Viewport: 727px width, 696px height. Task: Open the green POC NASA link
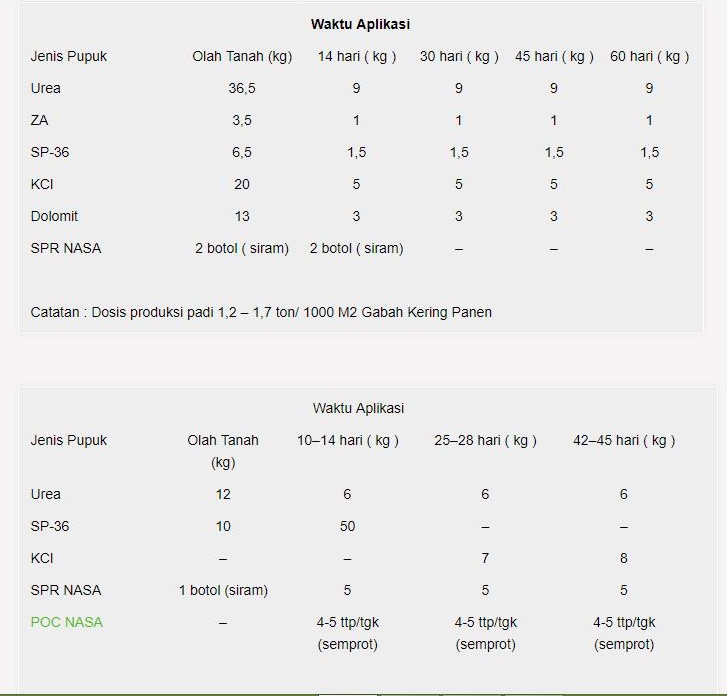(67, 622)
